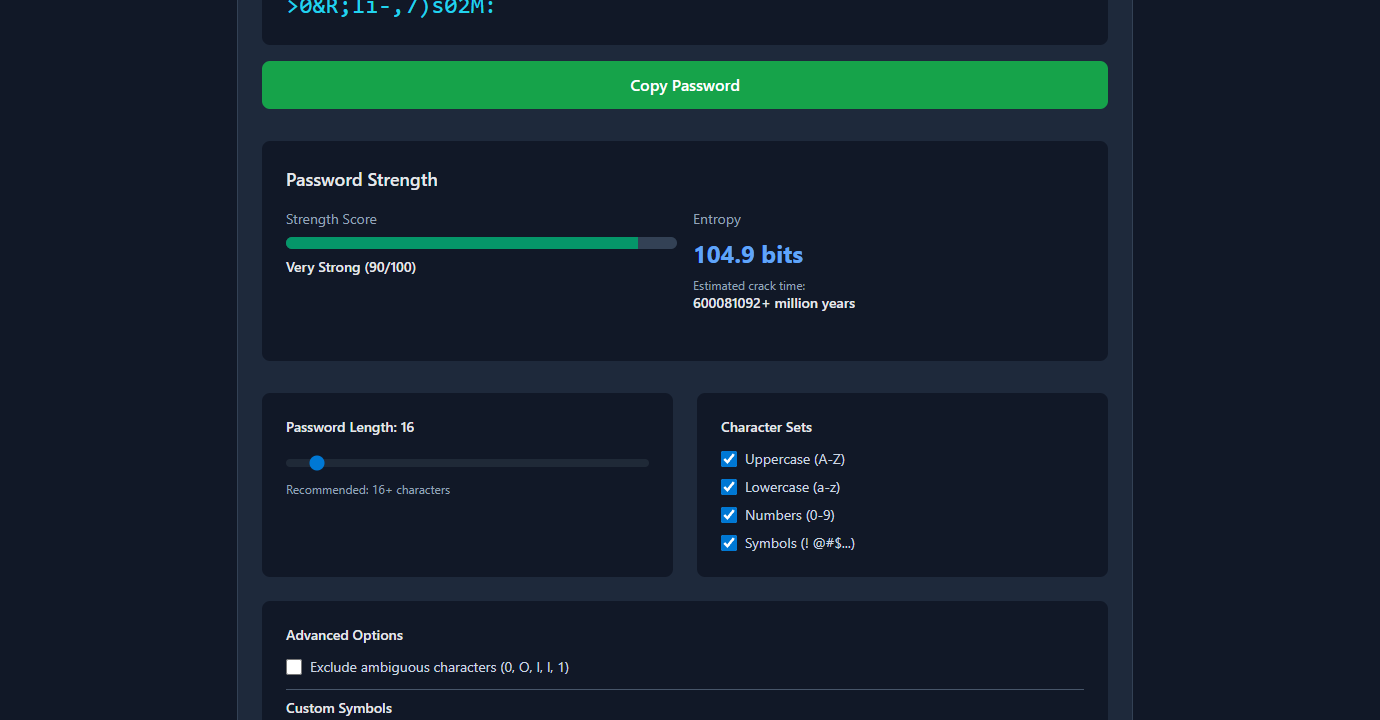Click the Password Strength heading
The height and width of the screenshot is (720, 1380).
(362, 180)
